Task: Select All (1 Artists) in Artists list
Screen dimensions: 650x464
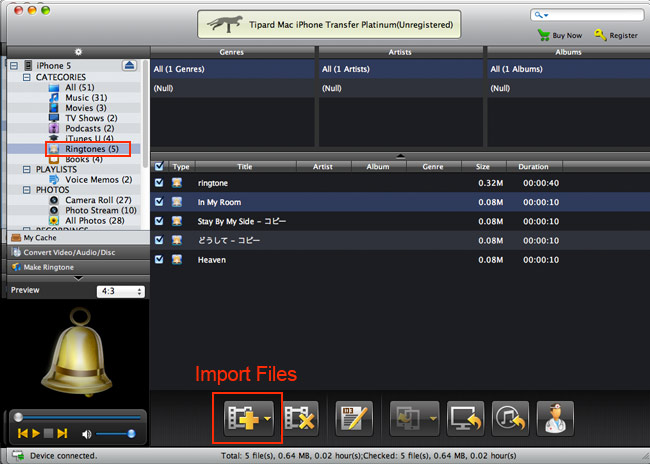Action: coord(401,69)
